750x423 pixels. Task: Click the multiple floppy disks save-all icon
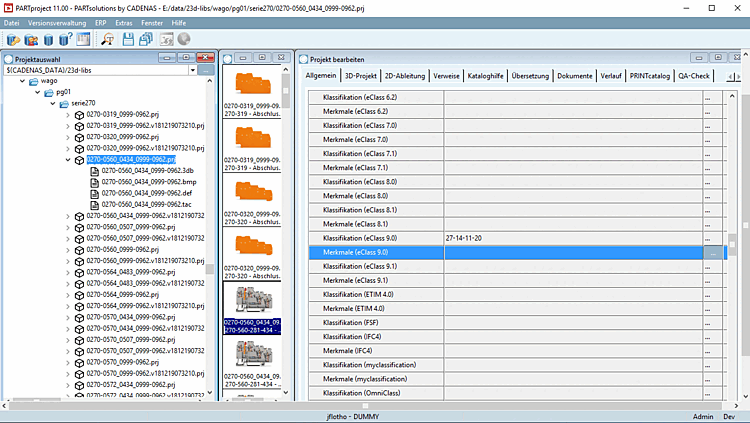(x=146, y=39)
